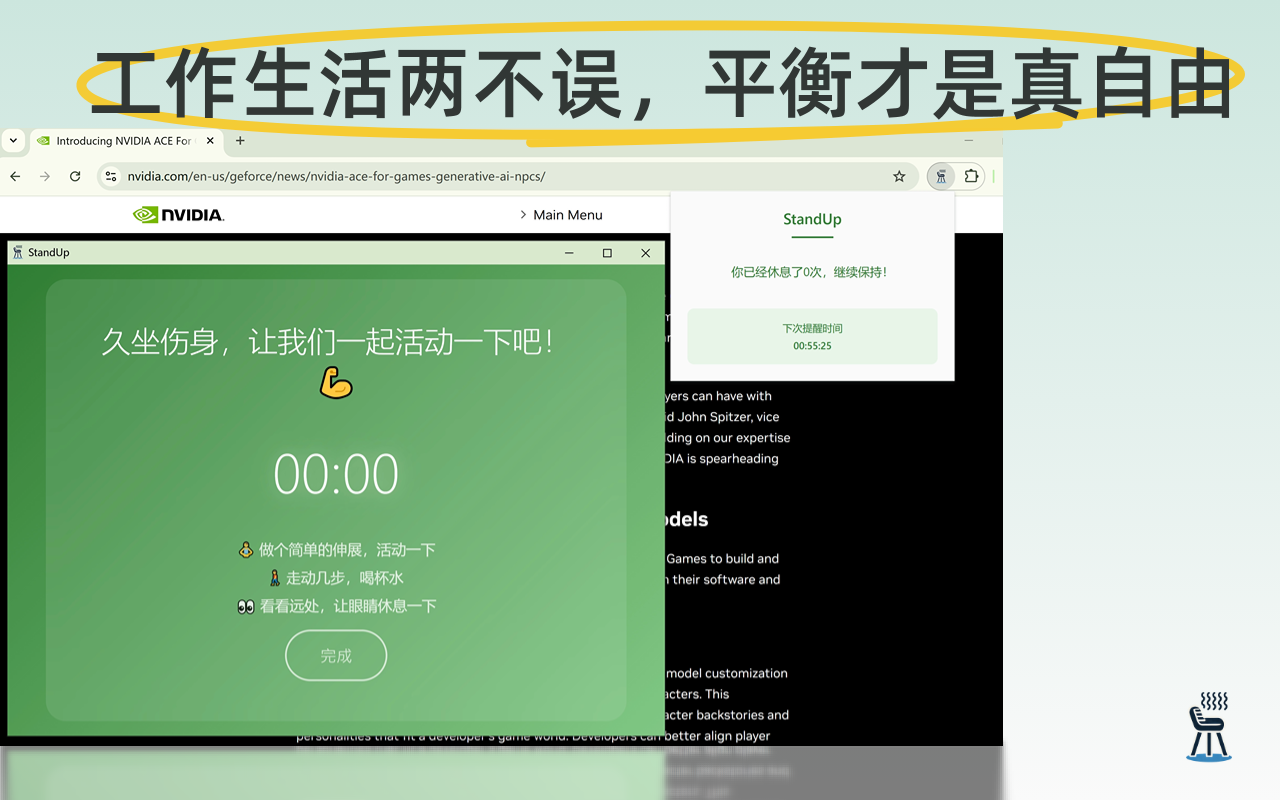Click the new tab plus button
This screenshot has width=1280, height=800.
click(240, 141)
